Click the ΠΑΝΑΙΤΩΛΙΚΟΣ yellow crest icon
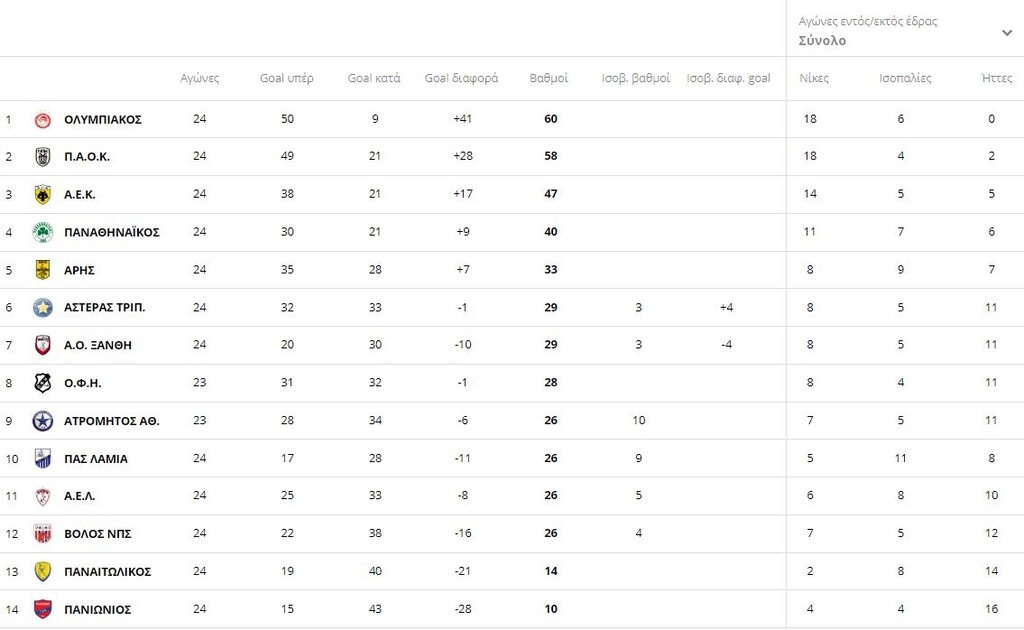The height and width of the screenshot is (630, 1024). 42,572
